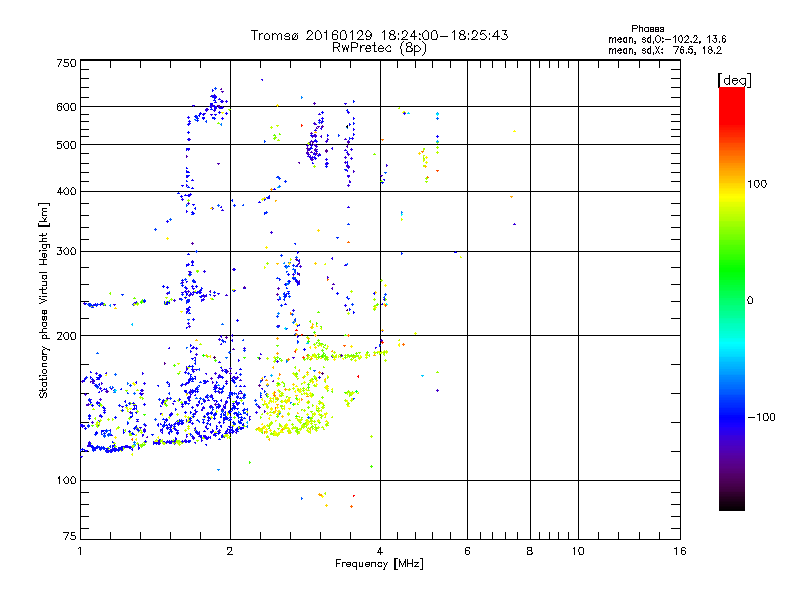
Task: Click the 'Frequency [MHz]' axis label
Action: point(379,564)
